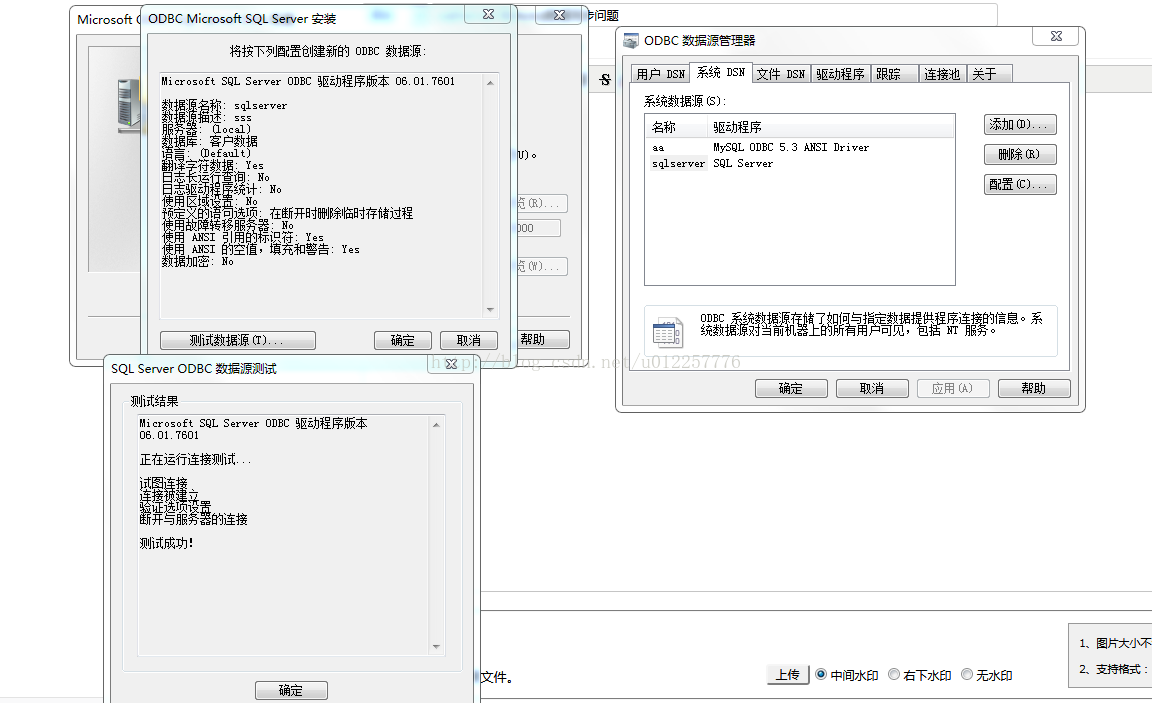Close the SQL Server ODBC 数据源测试 dialog

coord(451,364)
